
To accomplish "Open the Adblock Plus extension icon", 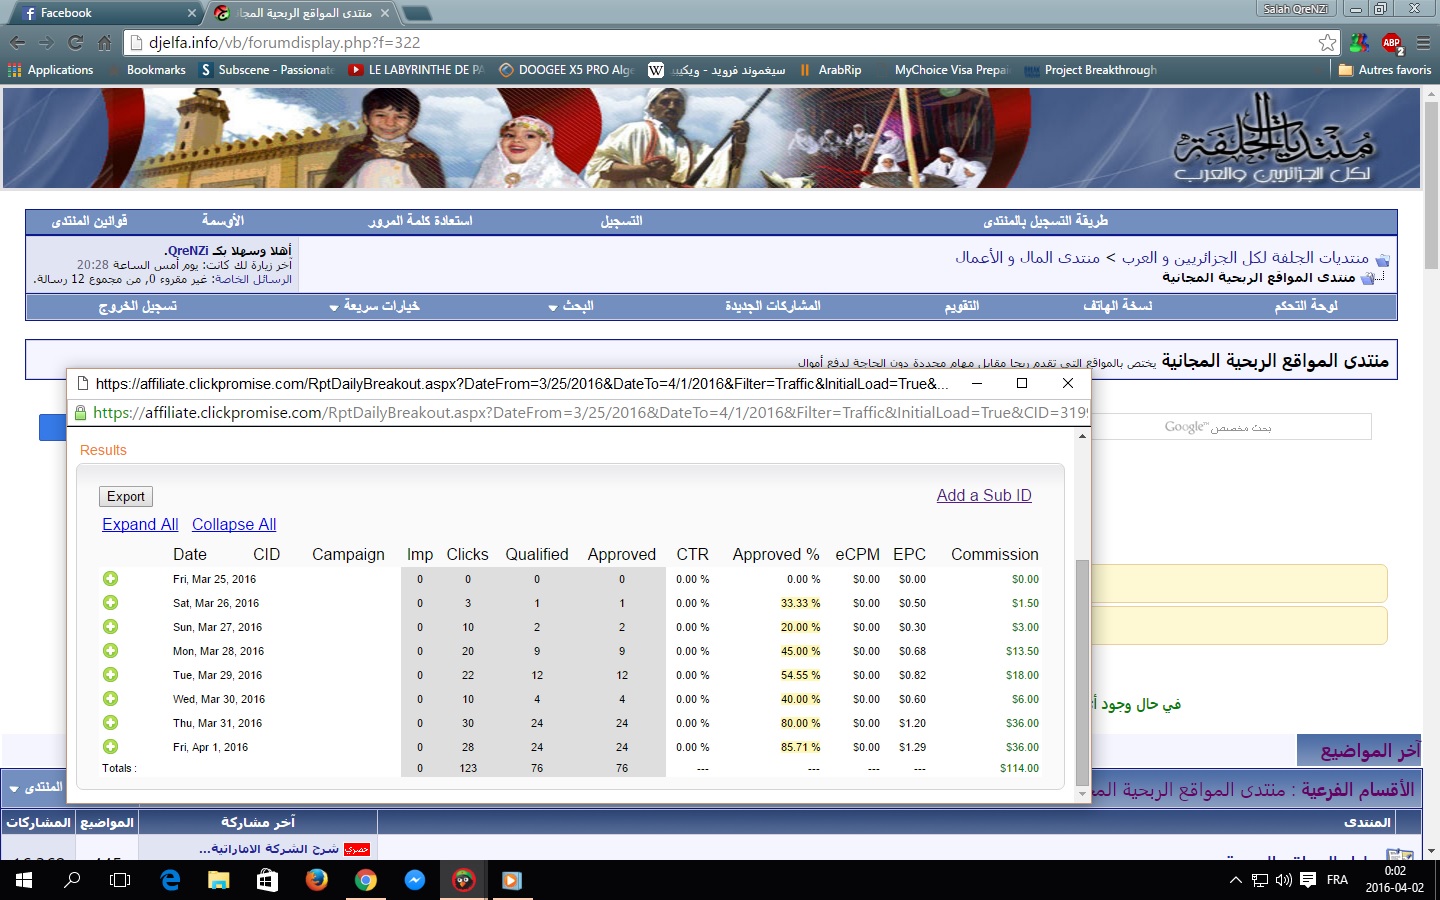I will tap(1391, 43).
